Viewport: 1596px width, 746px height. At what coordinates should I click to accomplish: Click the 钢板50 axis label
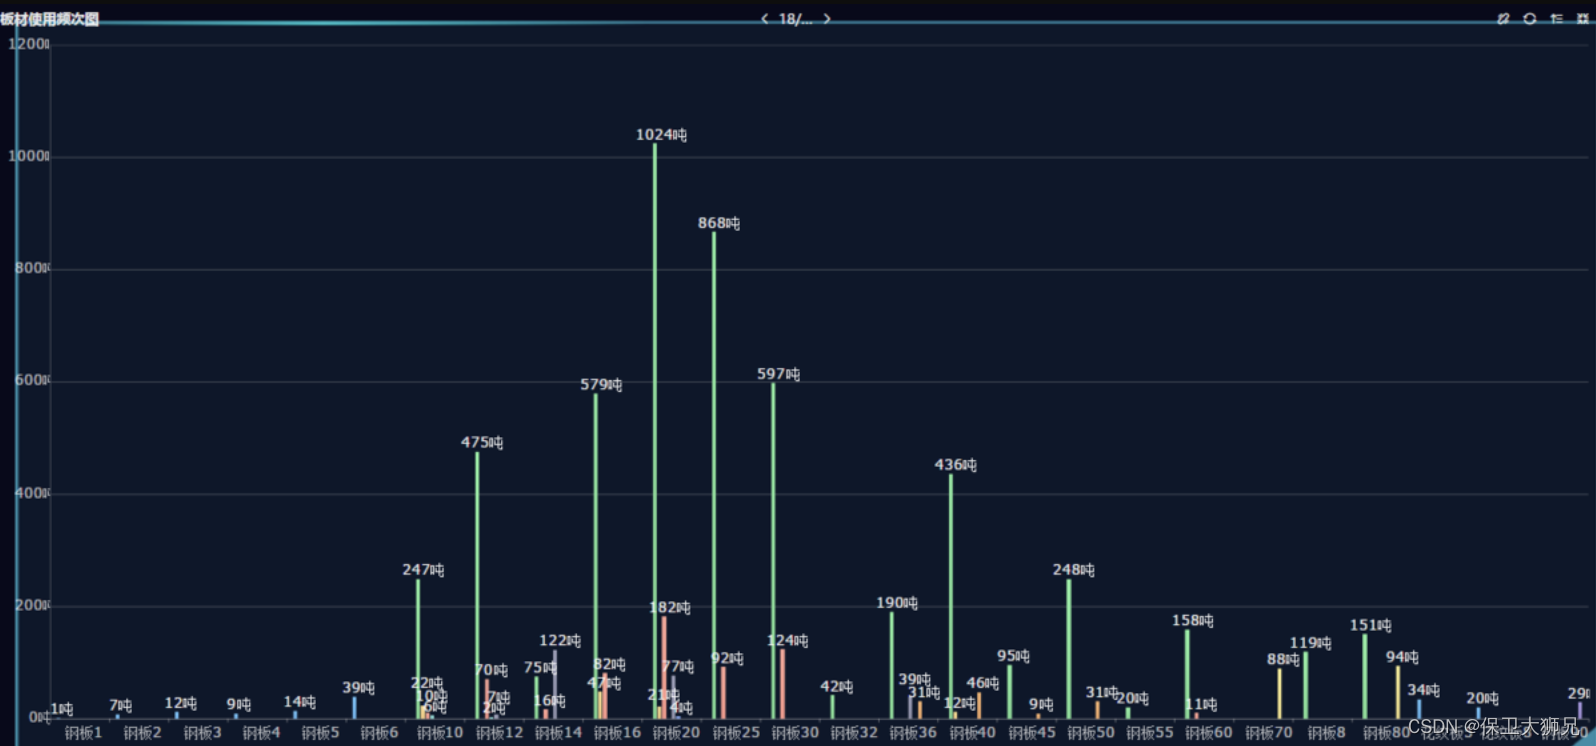tap(1091, 733)
